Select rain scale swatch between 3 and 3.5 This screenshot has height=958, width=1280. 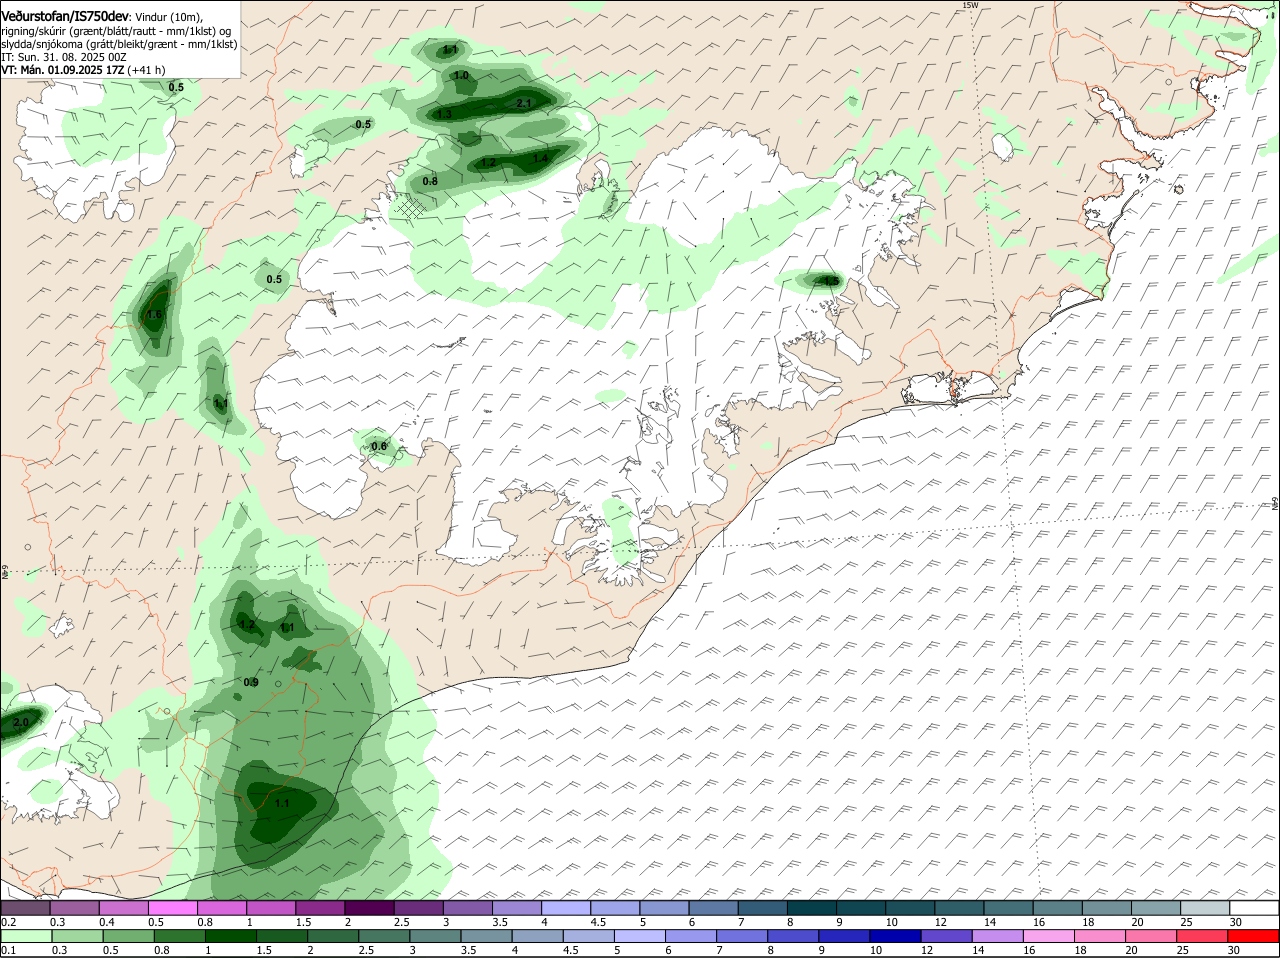[435, 936]
